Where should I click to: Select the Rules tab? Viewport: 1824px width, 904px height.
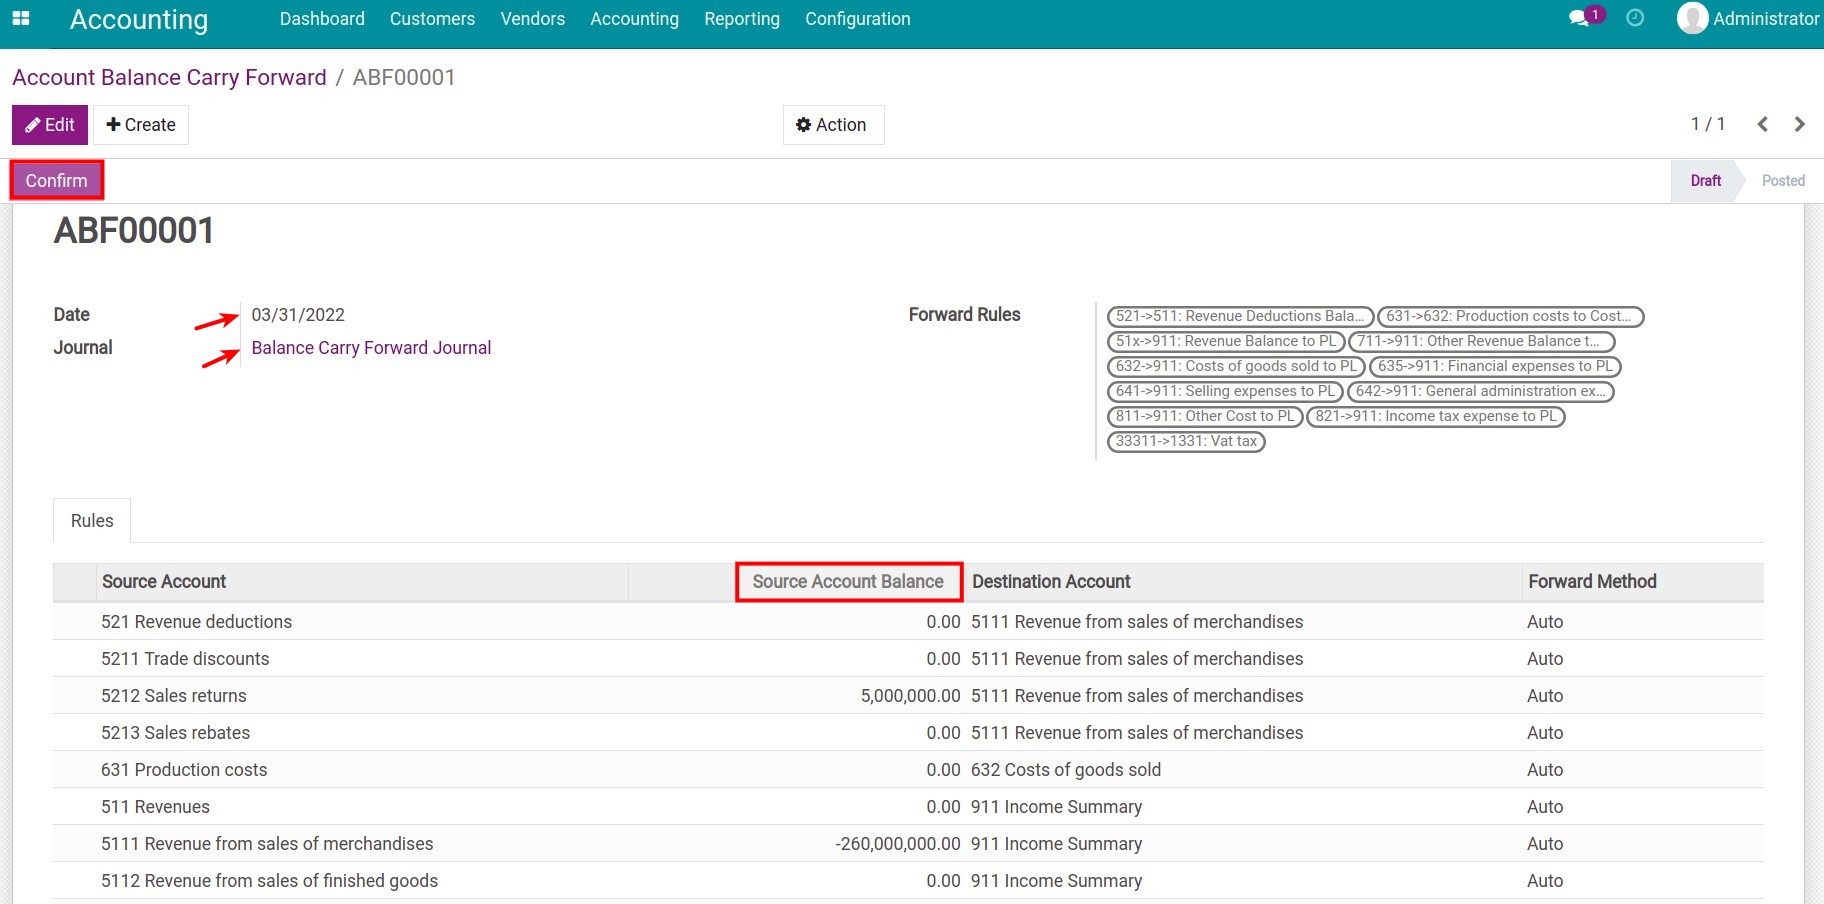[x=92, y=521]
